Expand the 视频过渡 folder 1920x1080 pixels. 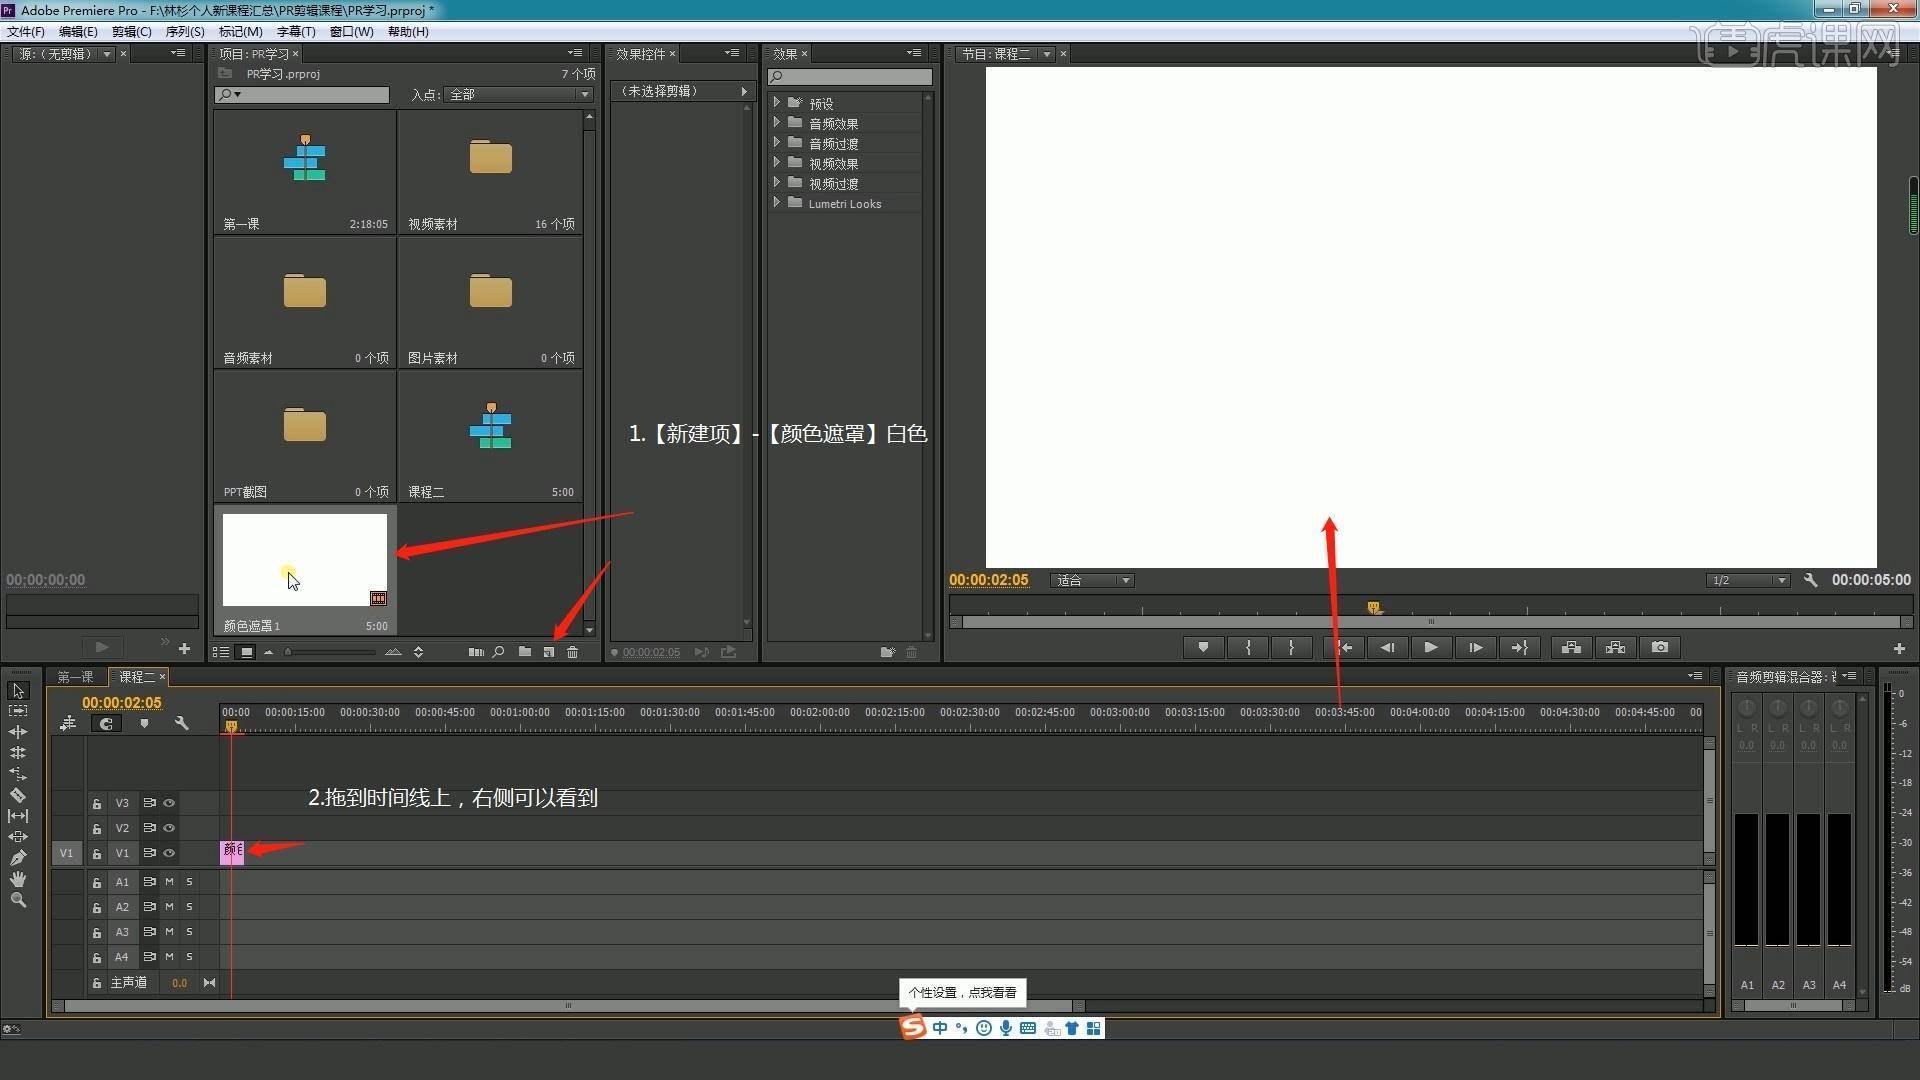point(777,182)
